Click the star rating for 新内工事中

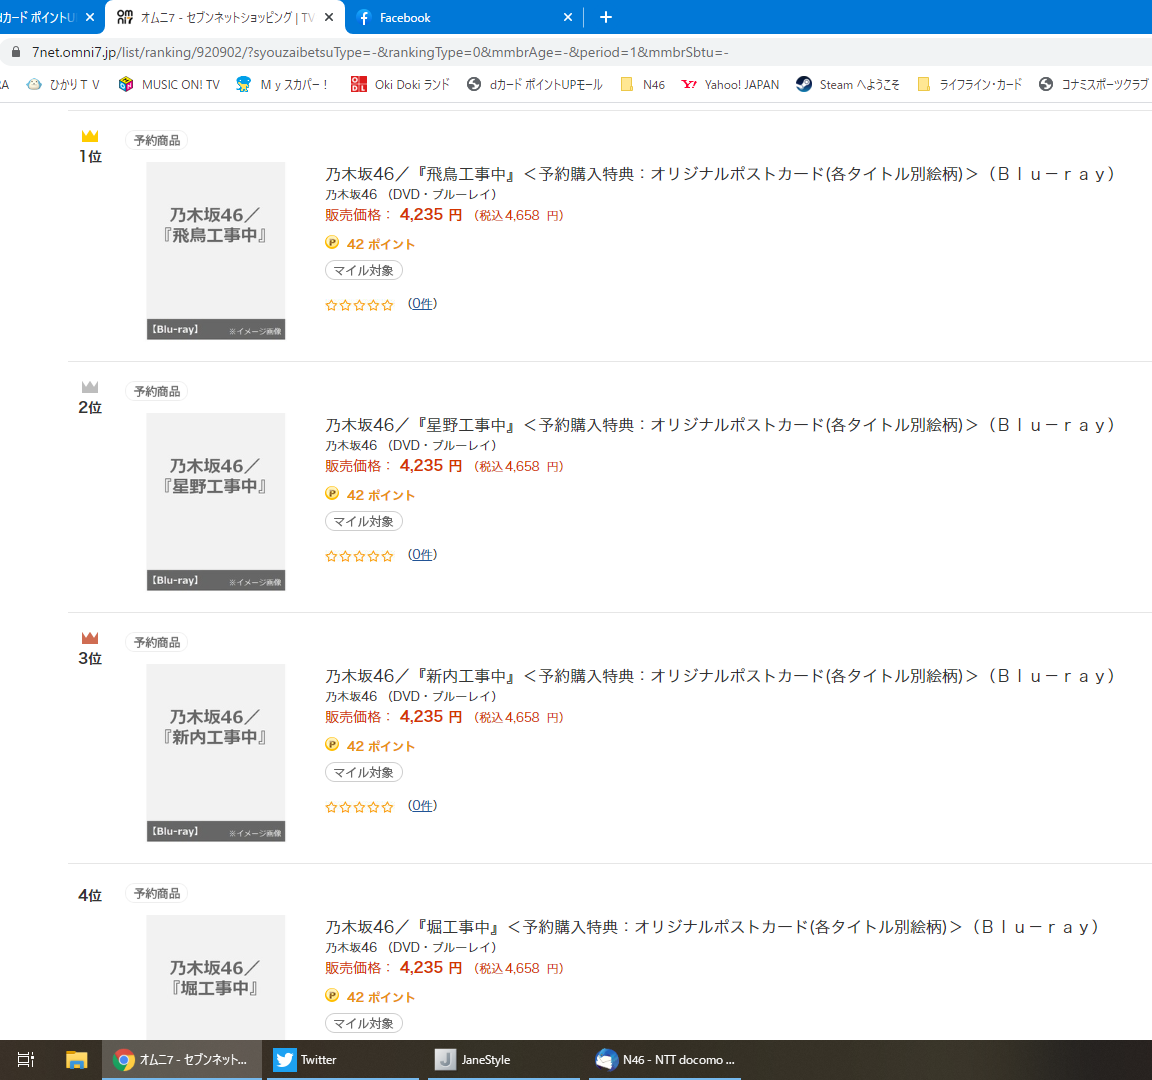click(x=359, y=807)
